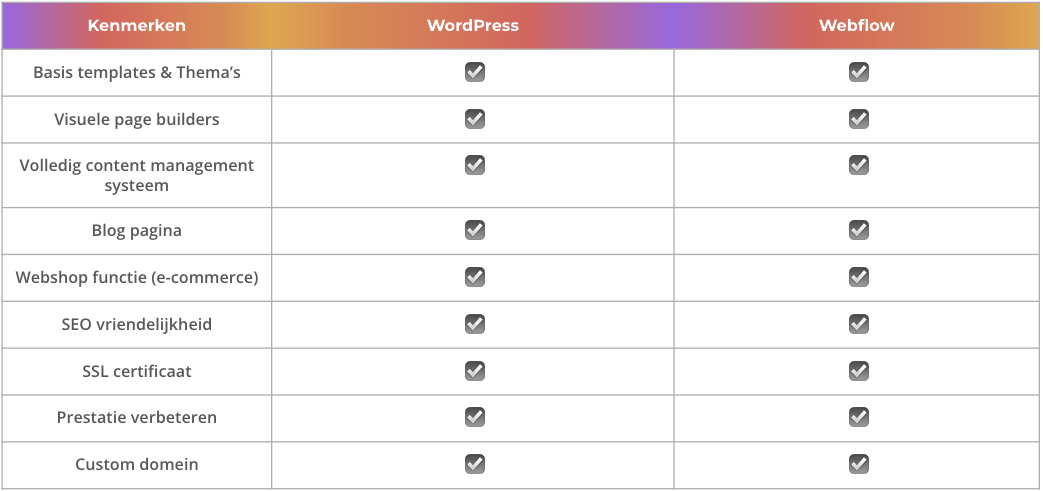Viewport: 1043px width, 491px height.
Task: Click Webflow checkbox for Custom domein
Action: [x=858, y=463]
